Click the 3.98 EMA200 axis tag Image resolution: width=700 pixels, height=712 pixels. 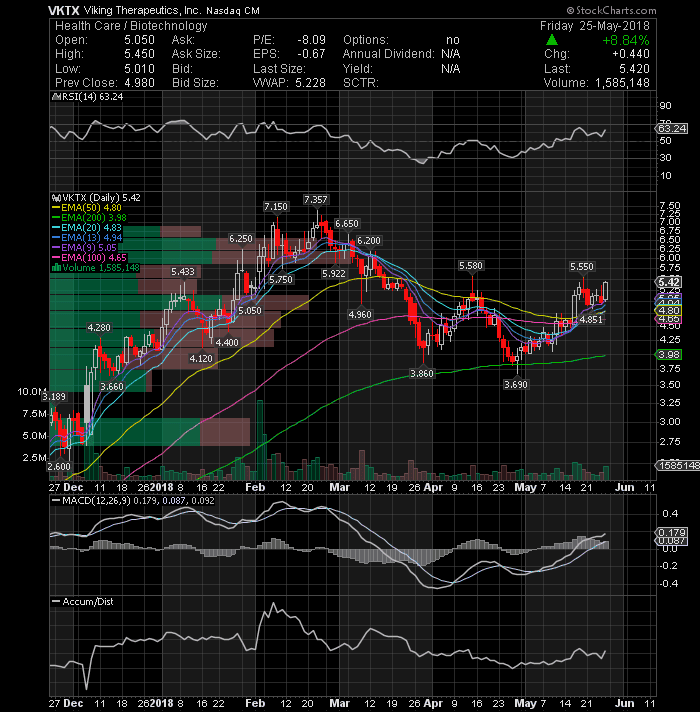coord(669,355)
